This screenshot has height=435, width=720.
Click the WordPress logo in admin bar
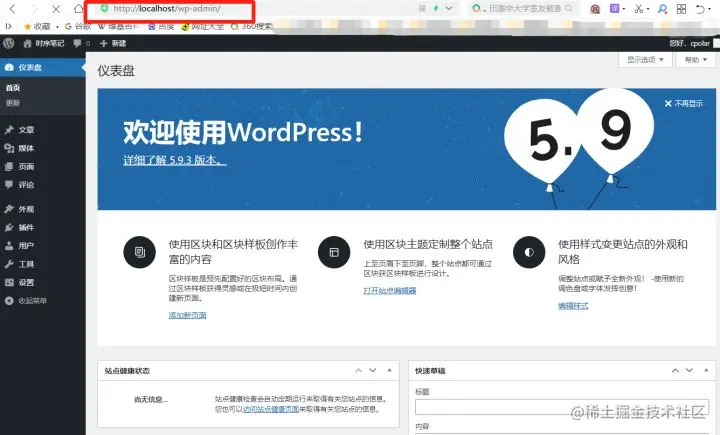pos(9,43)
